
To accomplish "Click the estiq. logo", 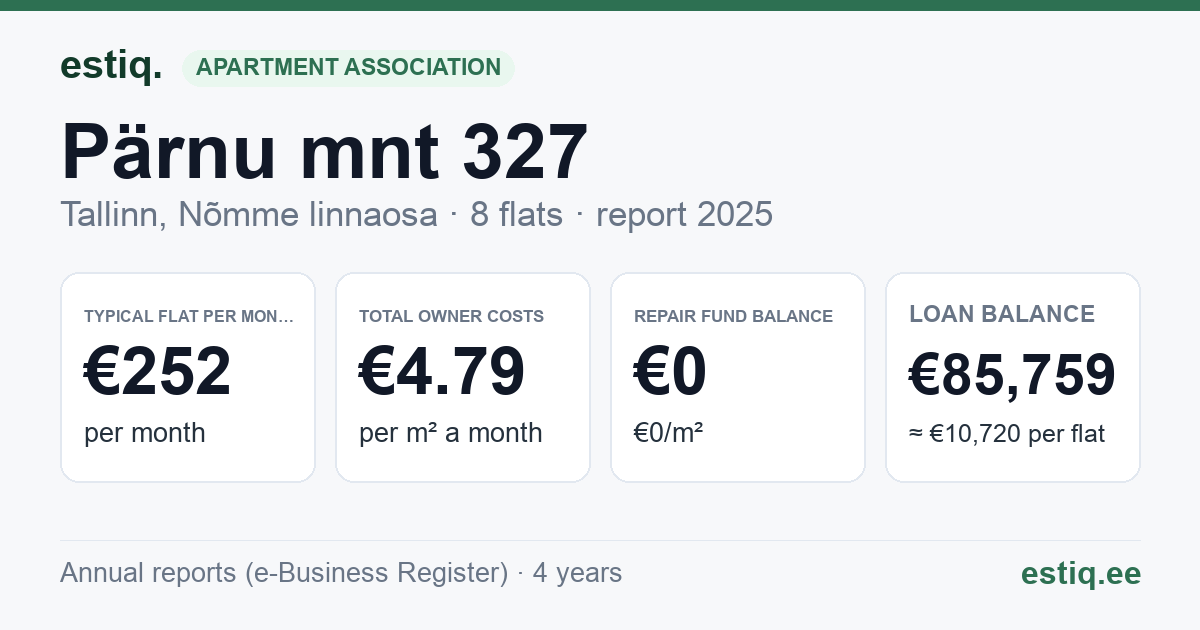I will tap(111, 66).
